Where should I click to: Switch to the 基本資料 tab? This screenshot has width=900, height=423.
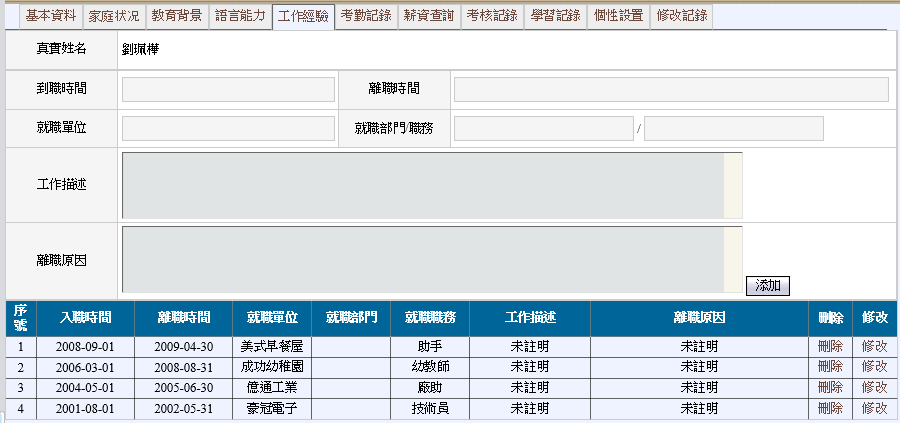coord(50,16)
